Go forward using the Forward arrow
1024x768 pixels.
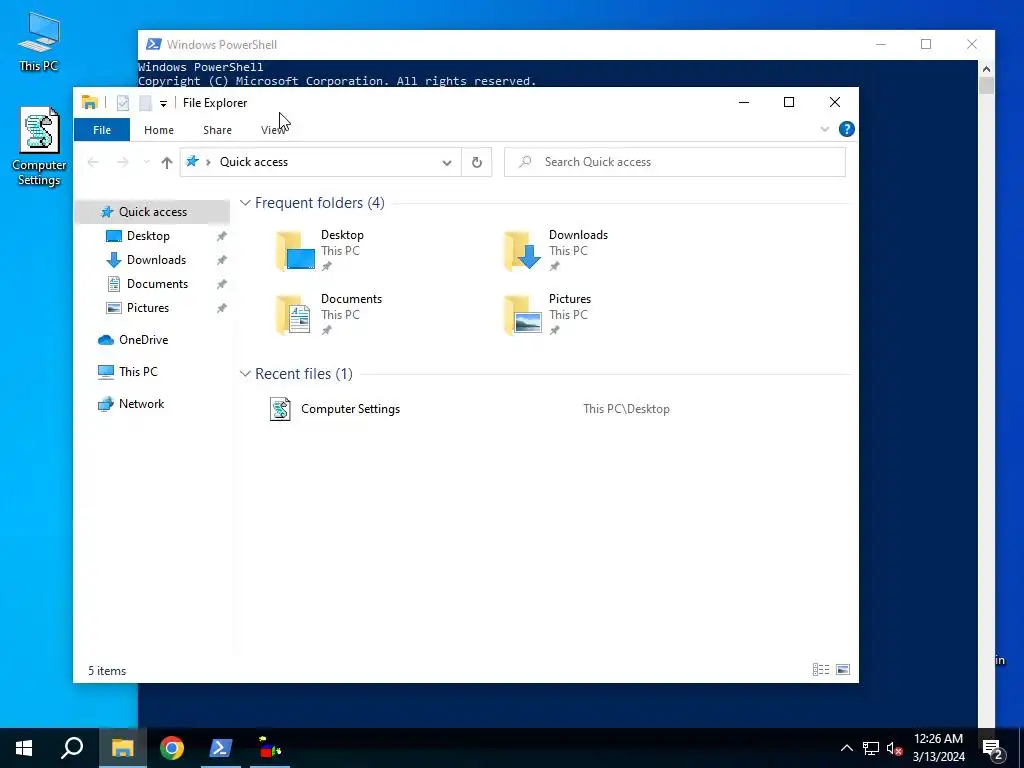122,162
